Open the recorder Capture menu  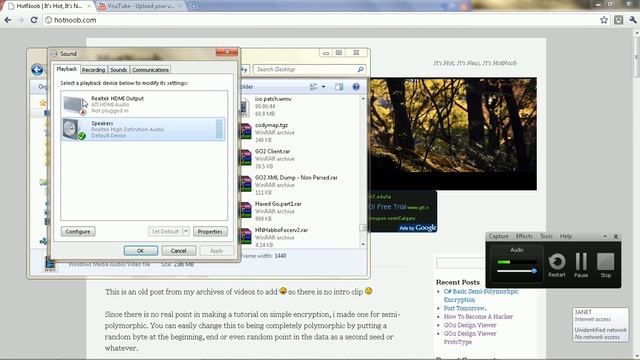point(498,236)
